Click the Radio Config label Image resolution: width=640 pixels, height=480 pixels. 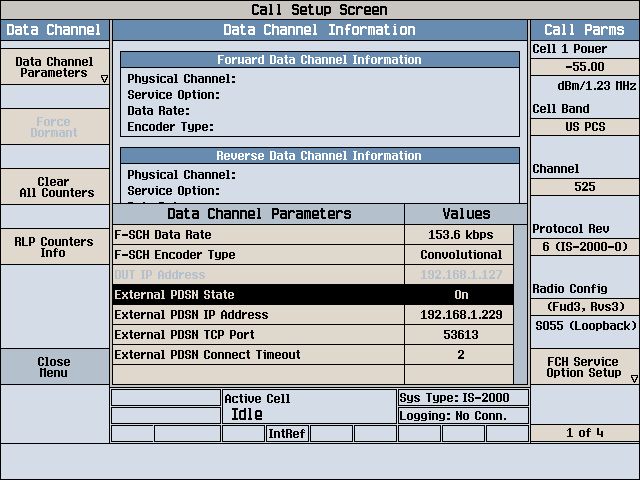tap(570, 289)
